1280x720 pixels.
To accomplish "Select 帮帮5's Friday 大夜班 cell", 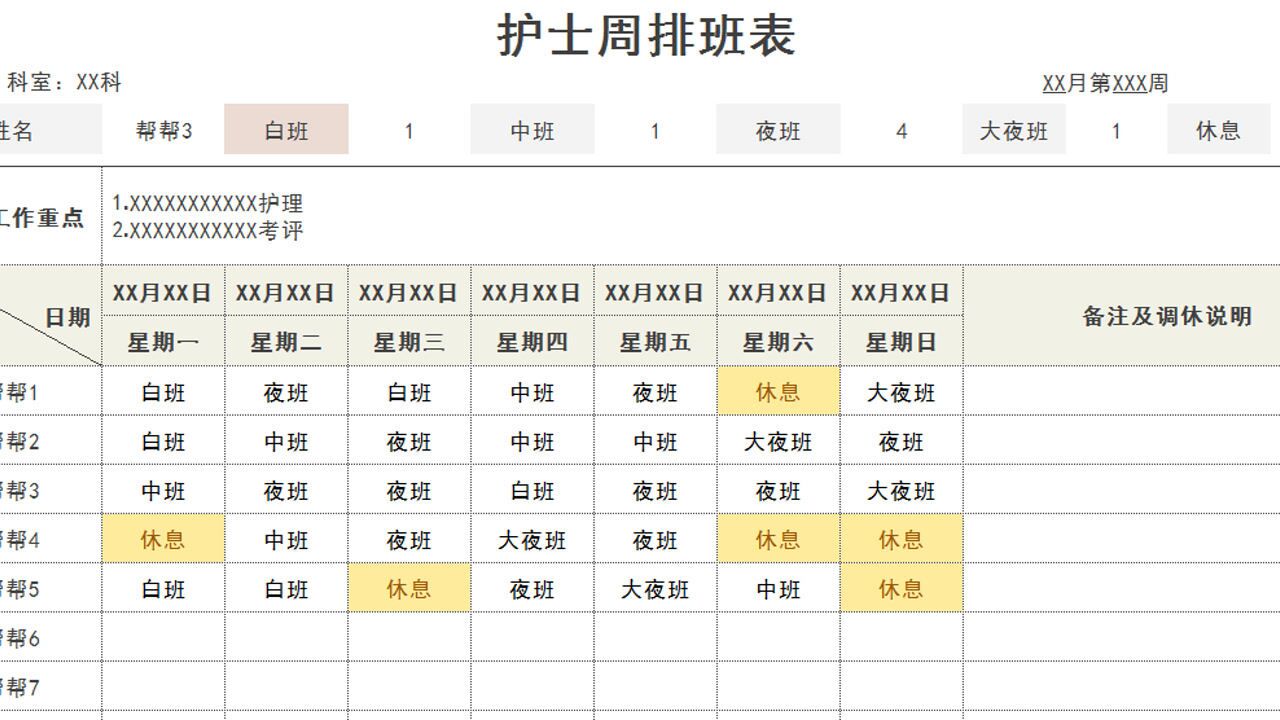I will pos(655,588).
